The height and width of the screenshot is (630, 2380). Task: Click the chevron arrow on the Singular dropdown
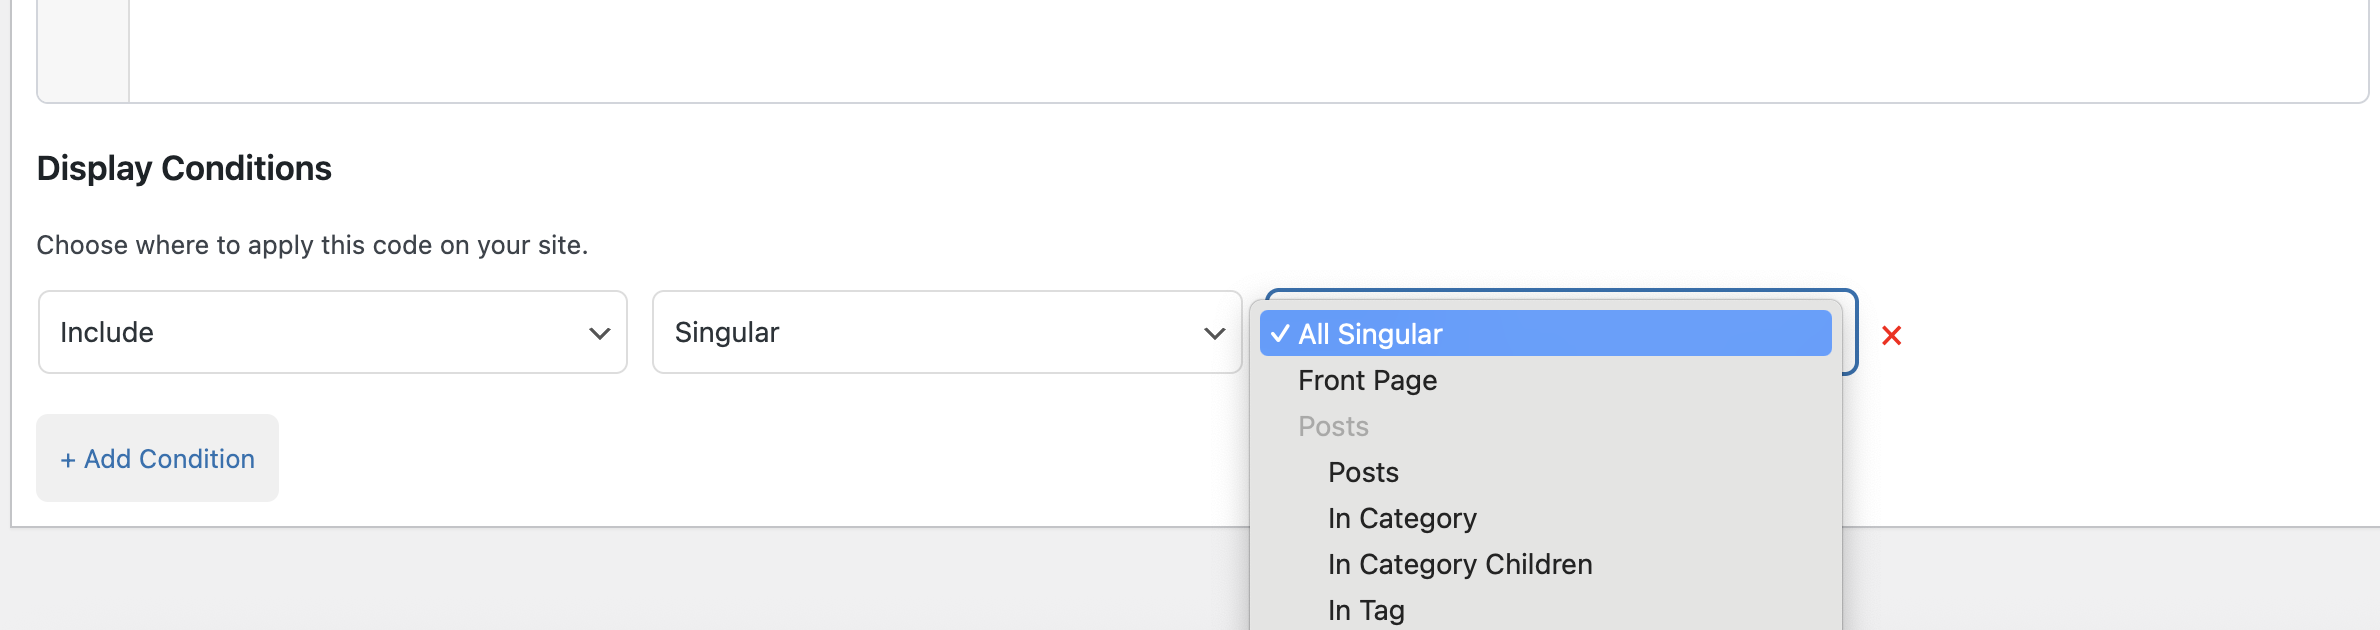click(1214, 334)
